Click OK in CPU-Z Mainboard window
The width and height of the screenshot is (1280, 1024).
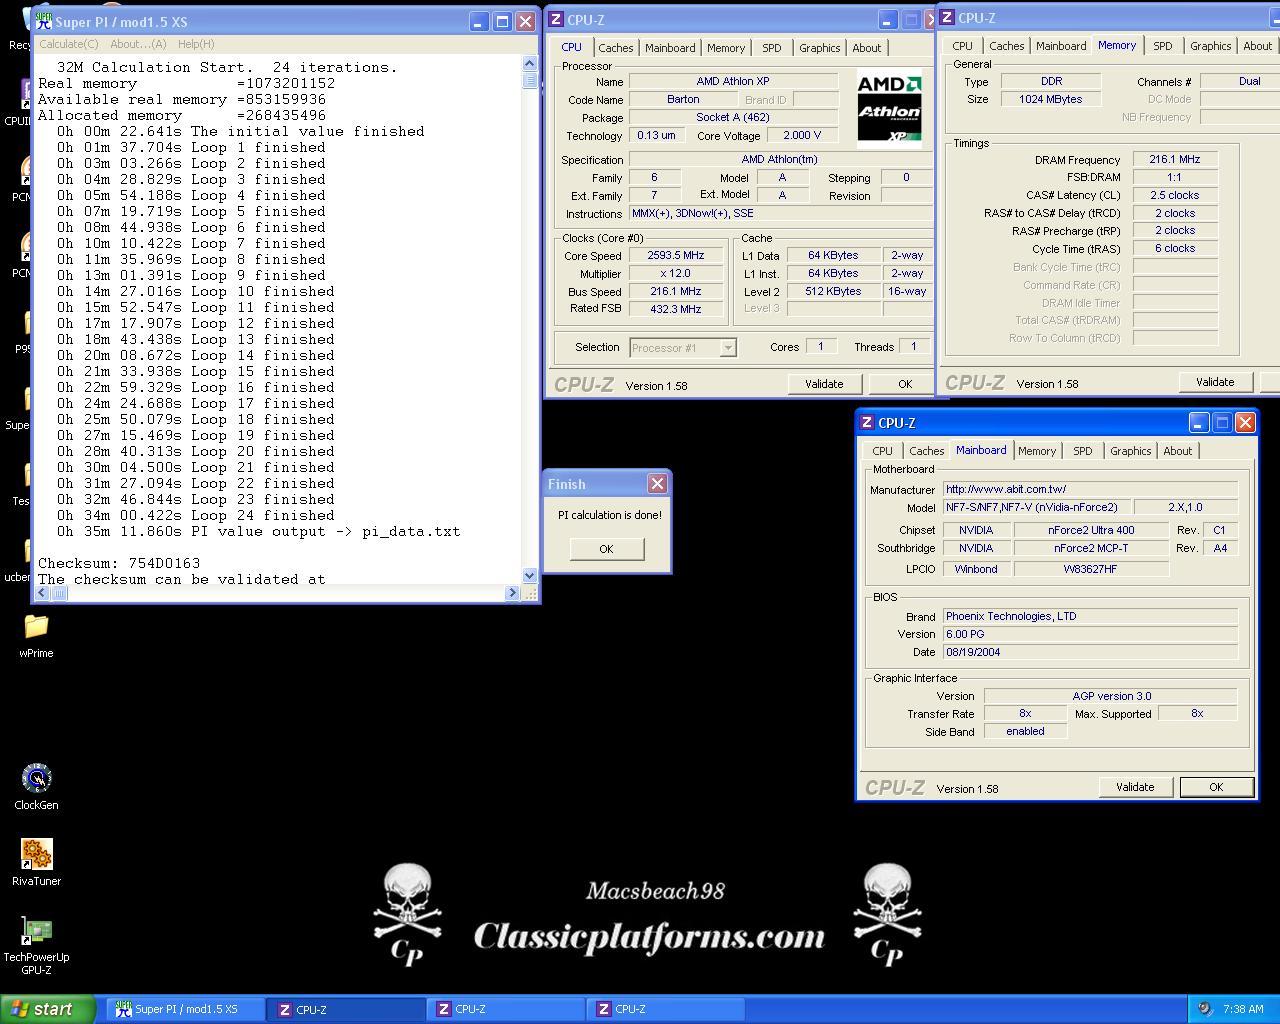pyautogui.click(x=1216, y=787)
